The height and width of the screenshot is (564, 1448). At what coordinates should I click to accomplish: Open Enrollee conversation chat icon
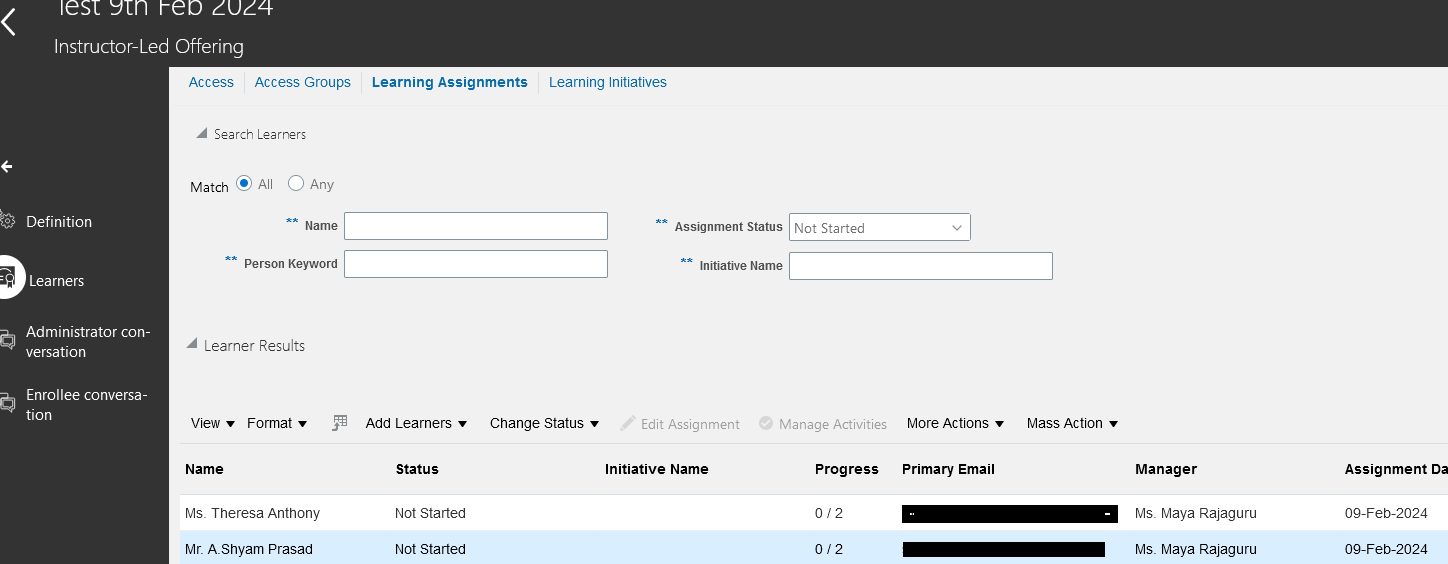tap(7, 404)
